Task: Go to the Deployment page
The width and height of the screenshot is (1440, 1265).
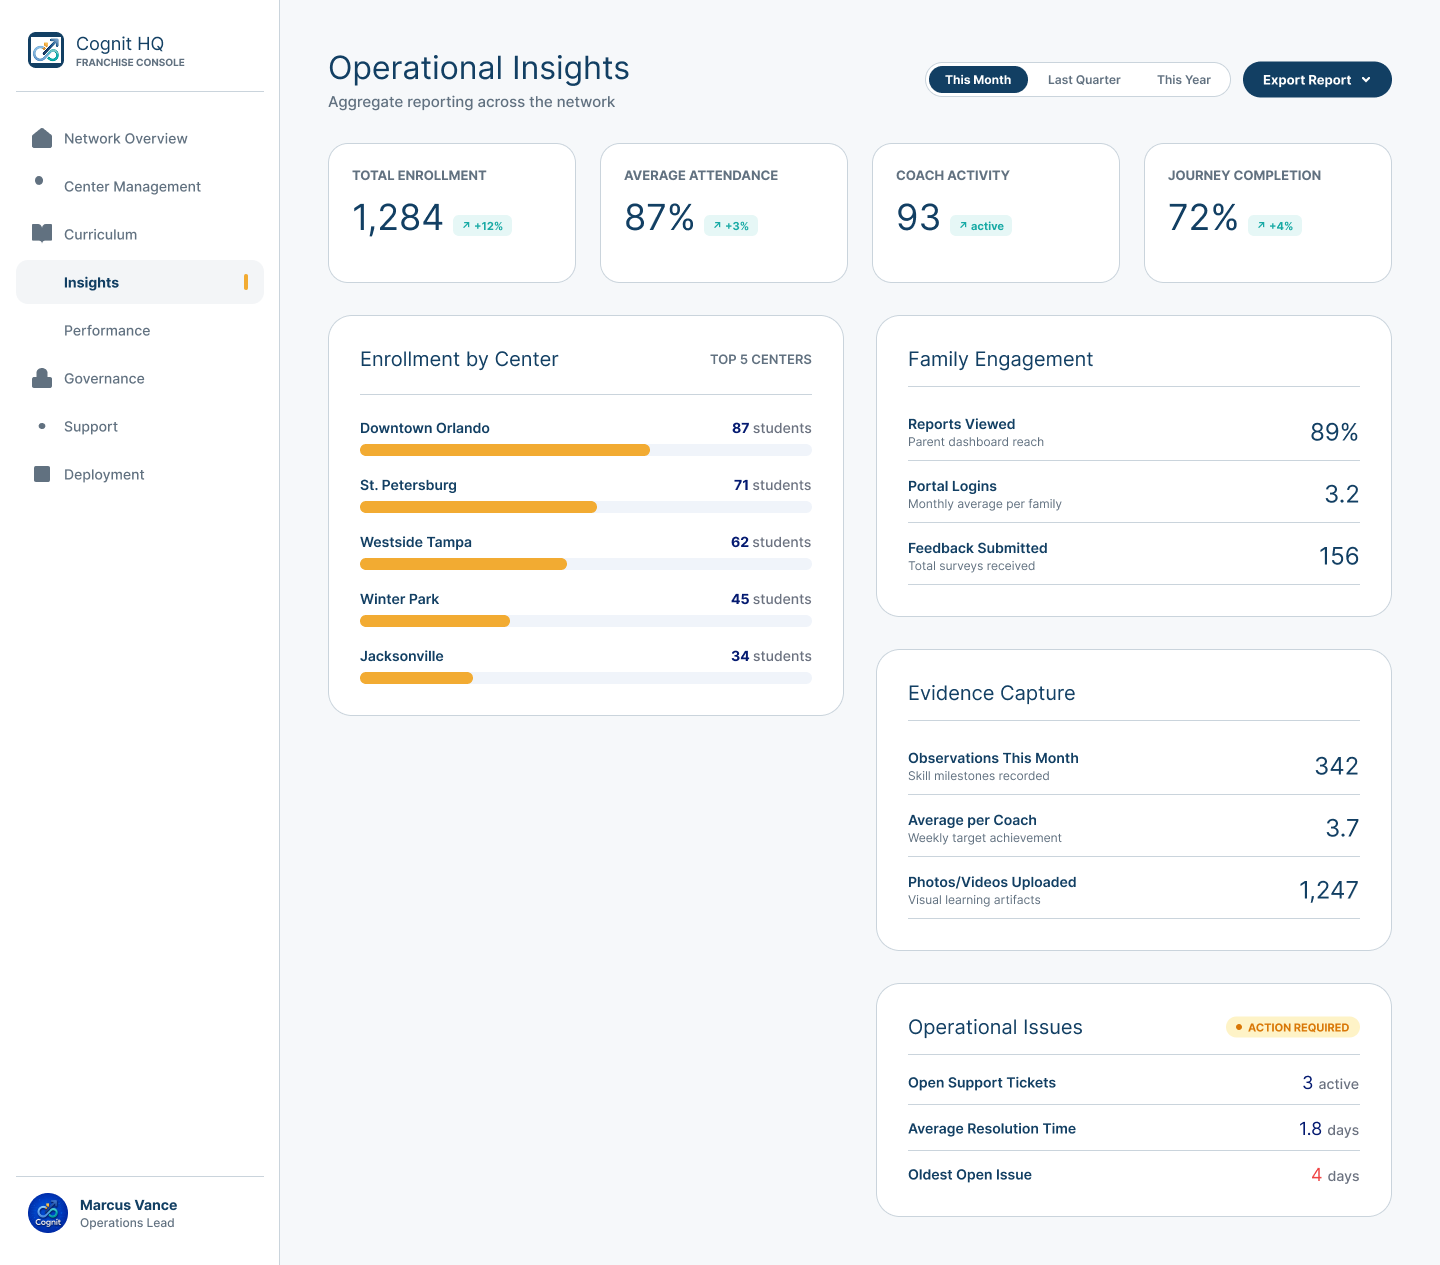Action: [x=140, y=474]
